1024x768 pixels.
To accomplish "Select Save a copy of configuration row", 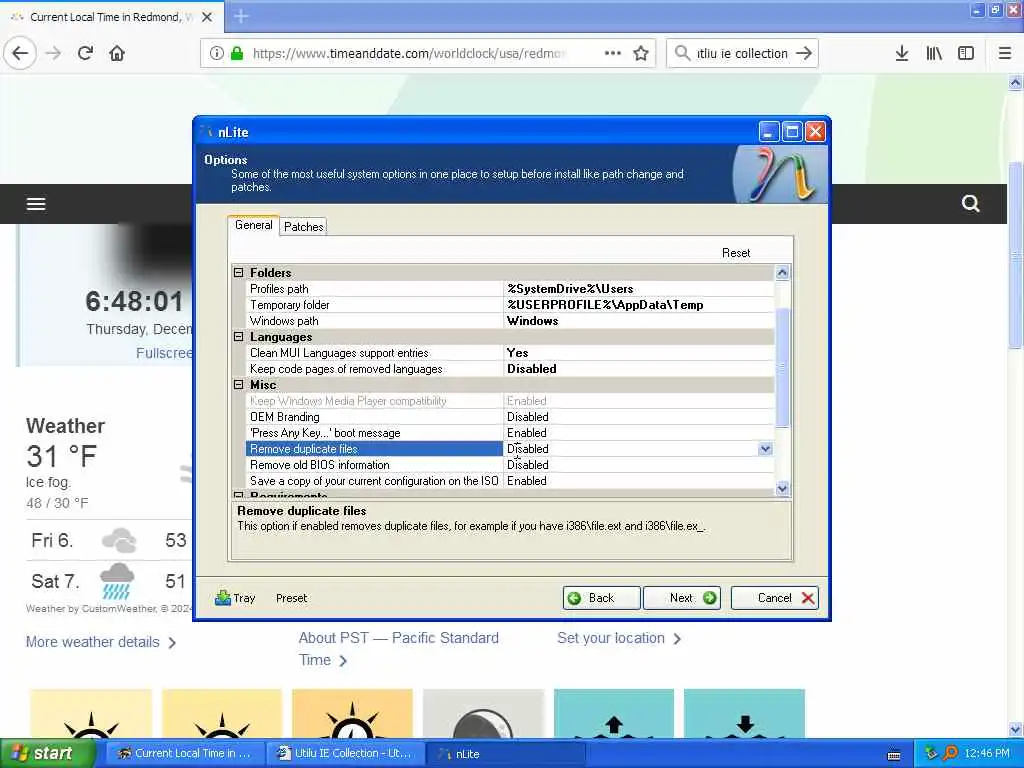I will 509,481.
